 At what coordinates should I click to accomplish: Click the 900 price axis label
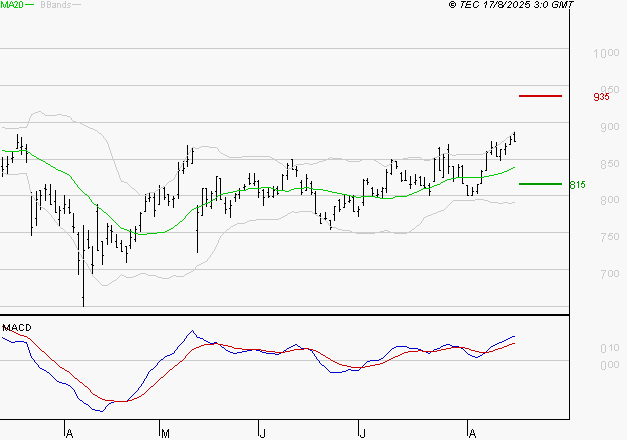[x=608, y=127]
